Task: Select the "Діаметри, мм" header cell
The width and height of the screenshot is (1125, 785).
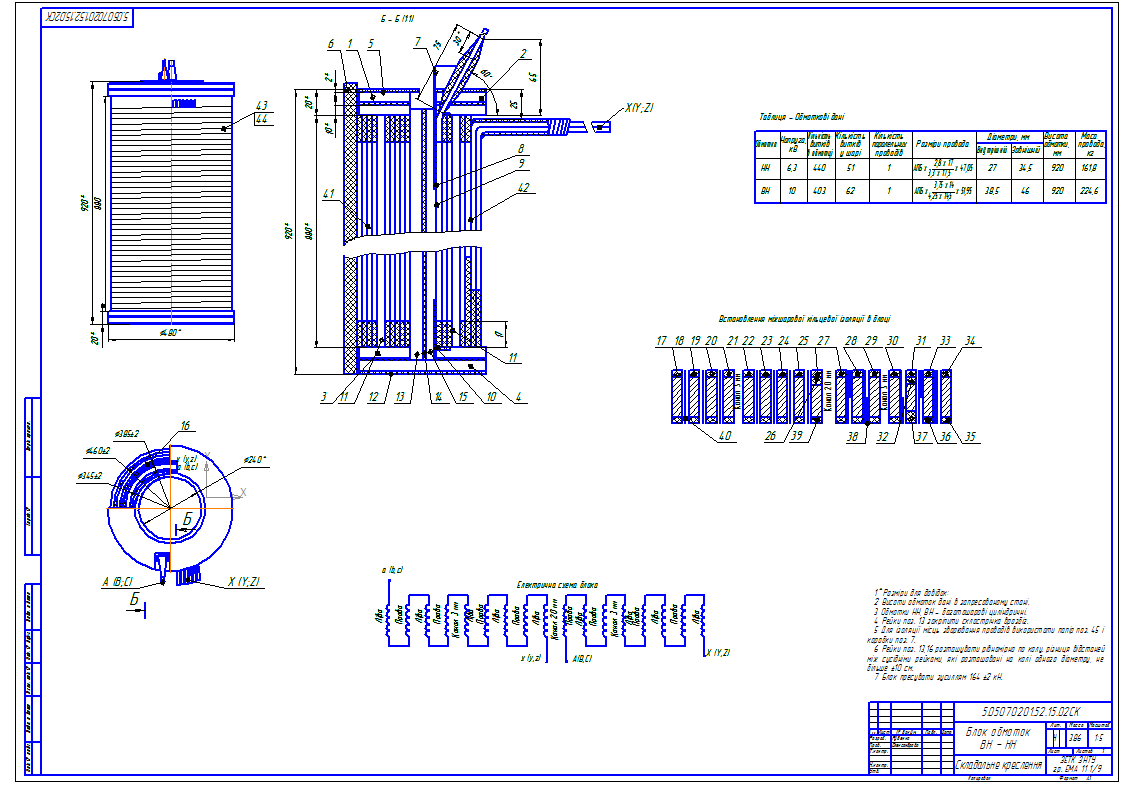Action: (1008, 136)
